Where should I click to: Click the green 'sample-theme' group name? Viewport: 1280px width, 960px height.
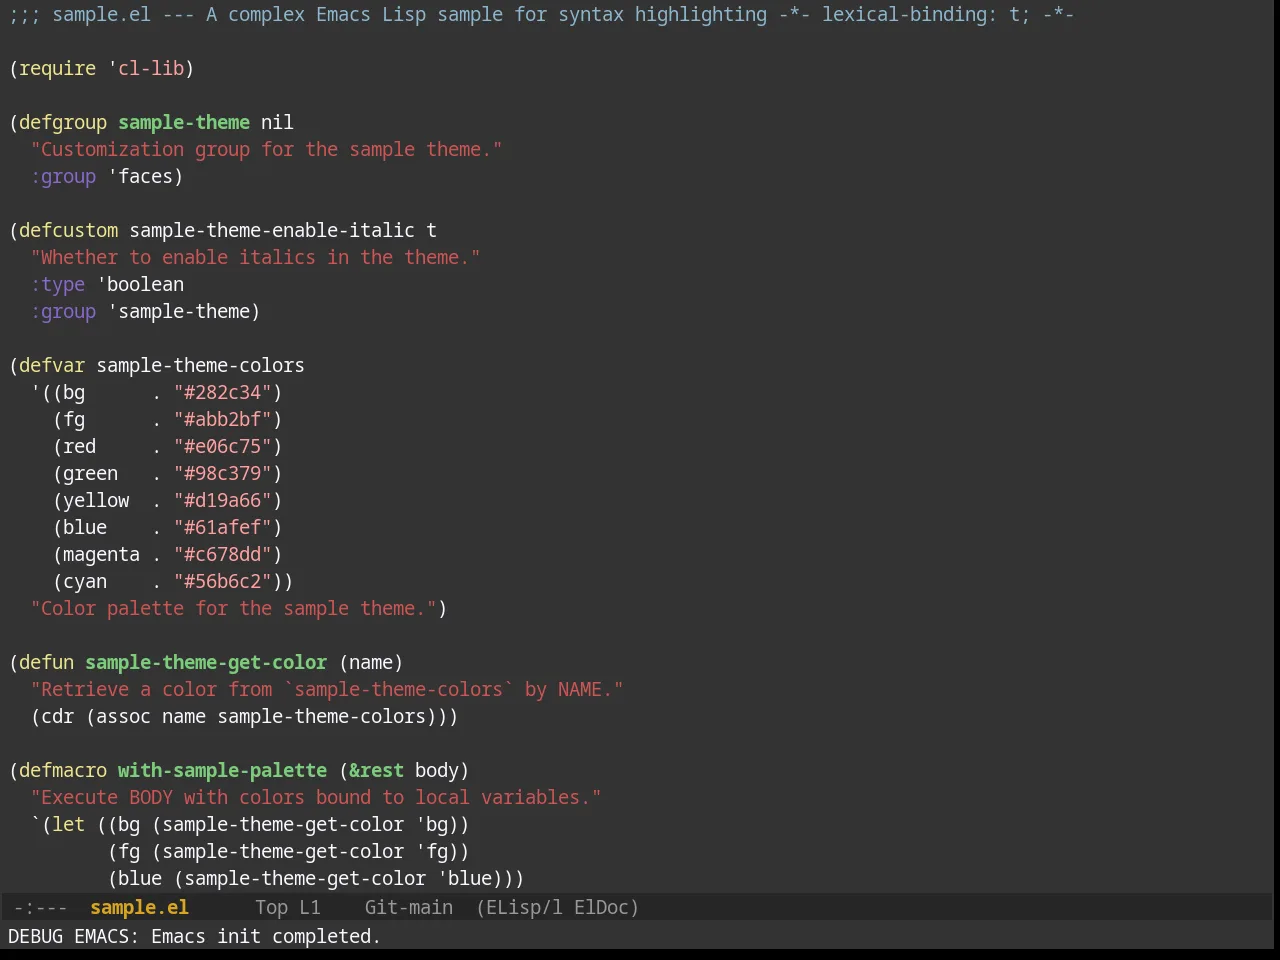click(x=184, y=122)
